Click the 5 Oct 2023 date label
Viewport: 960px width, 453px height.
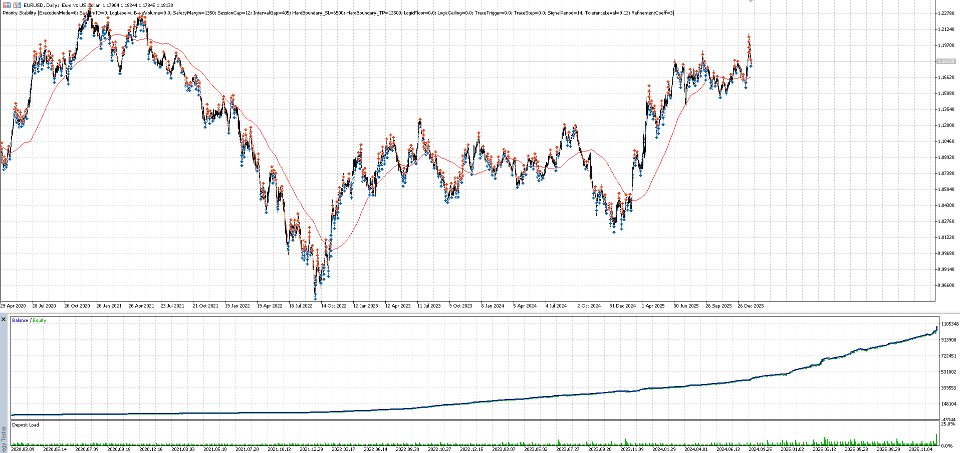tap(460, 306)
